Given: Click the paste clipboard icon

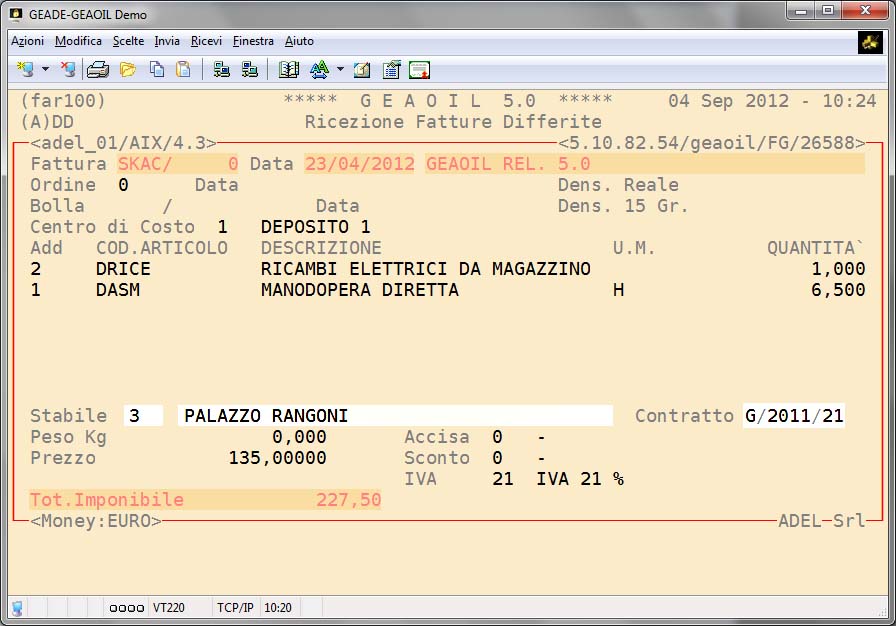Looking at the screenshot, I should 183,69.
